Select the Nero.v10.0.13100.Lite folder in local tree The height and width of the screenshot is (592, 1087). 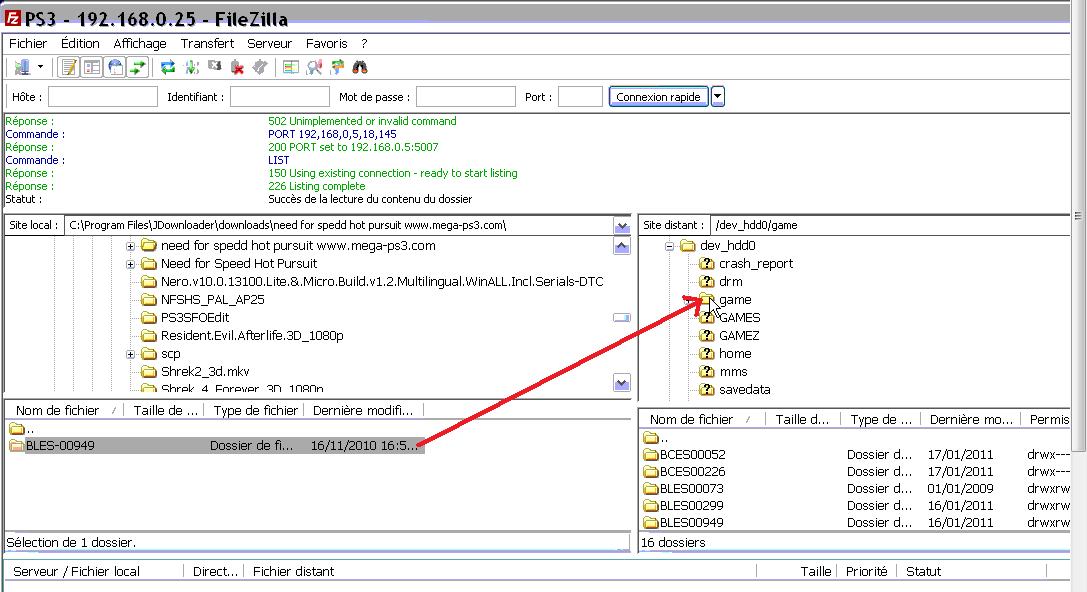[x=382, y=281]
